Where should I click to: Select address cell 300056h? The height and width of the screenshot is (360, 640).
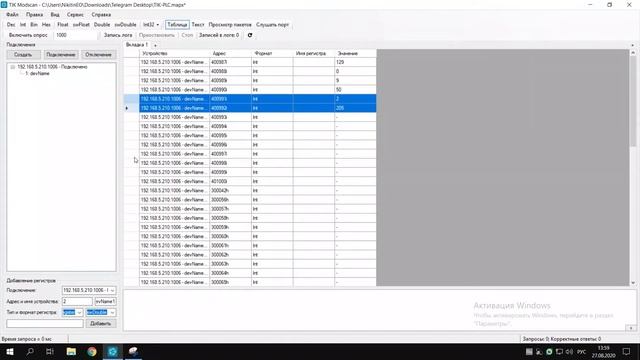pyautogui.click(x=231, y=200)
